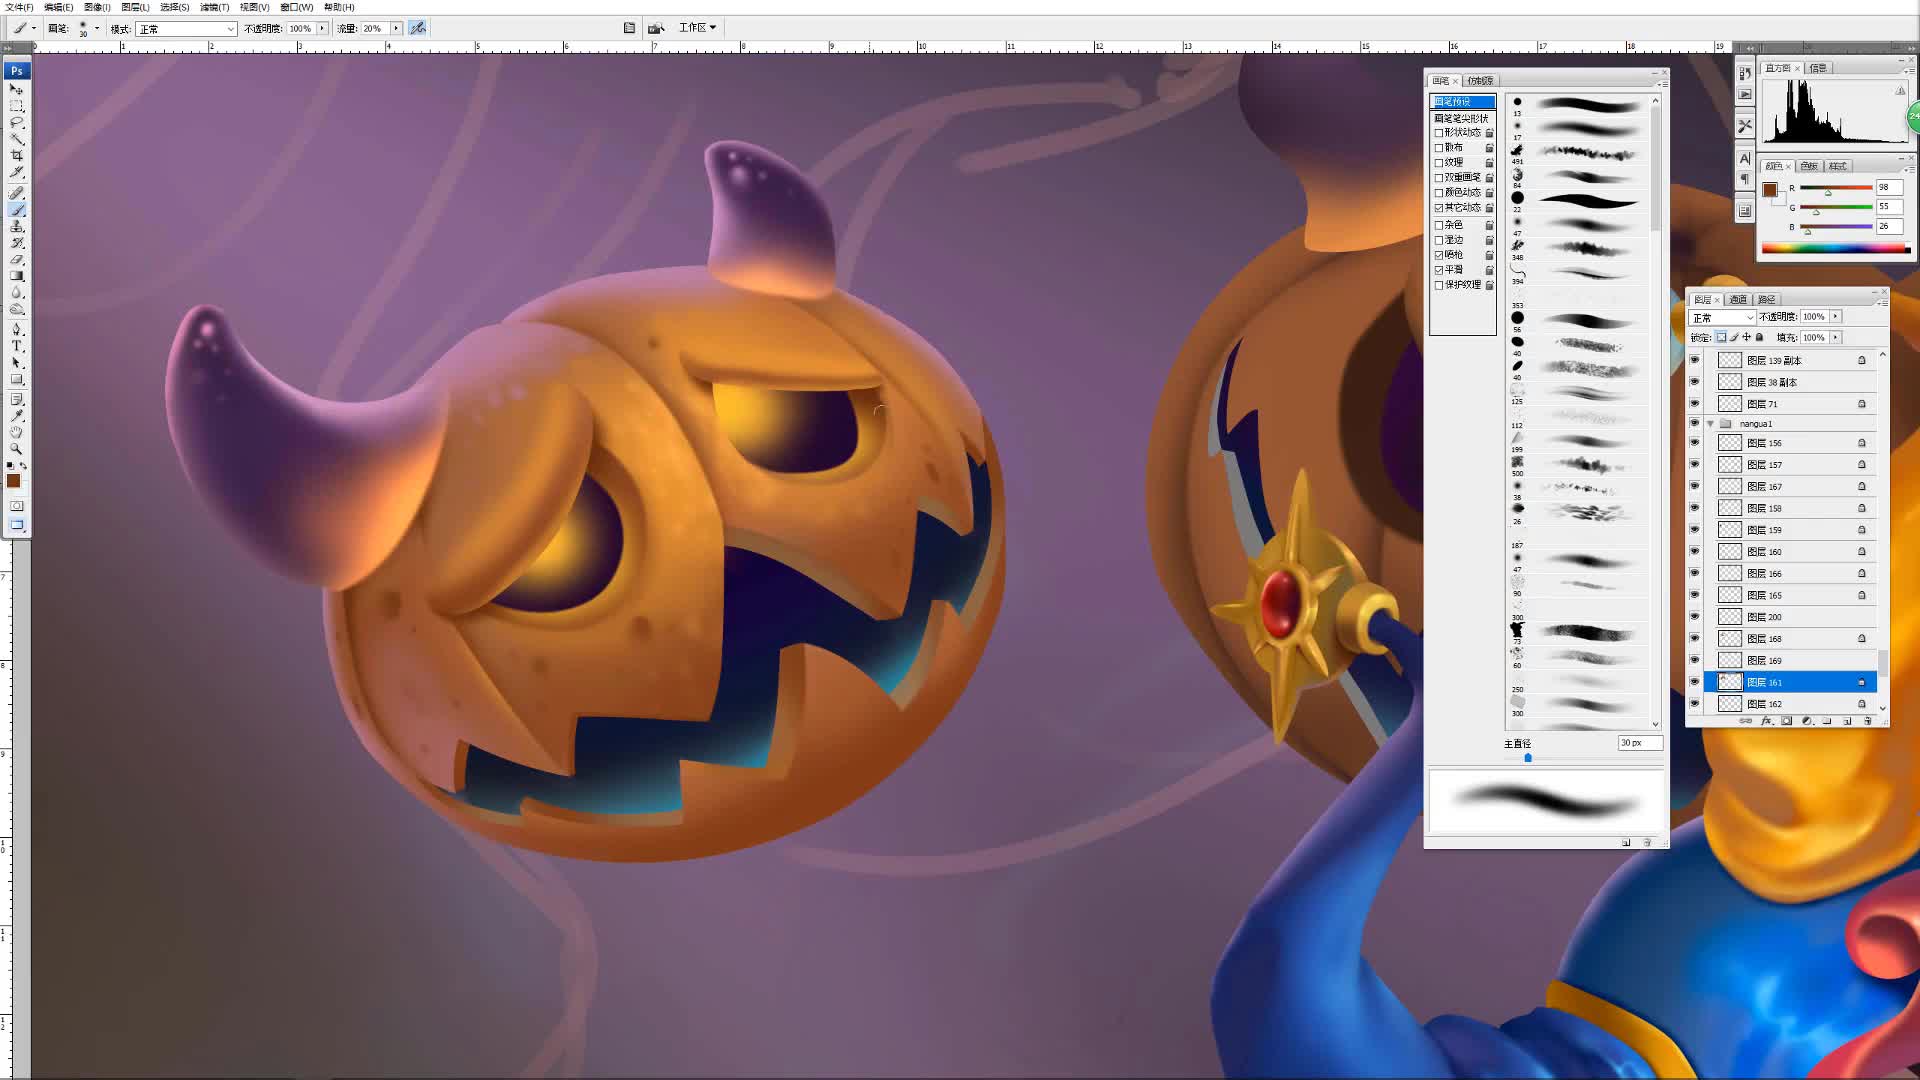This screenshot has height=1080, width=1920.
Task: Select the Eyedropper tool in toolbox
Action: click(x=16, y=415)
